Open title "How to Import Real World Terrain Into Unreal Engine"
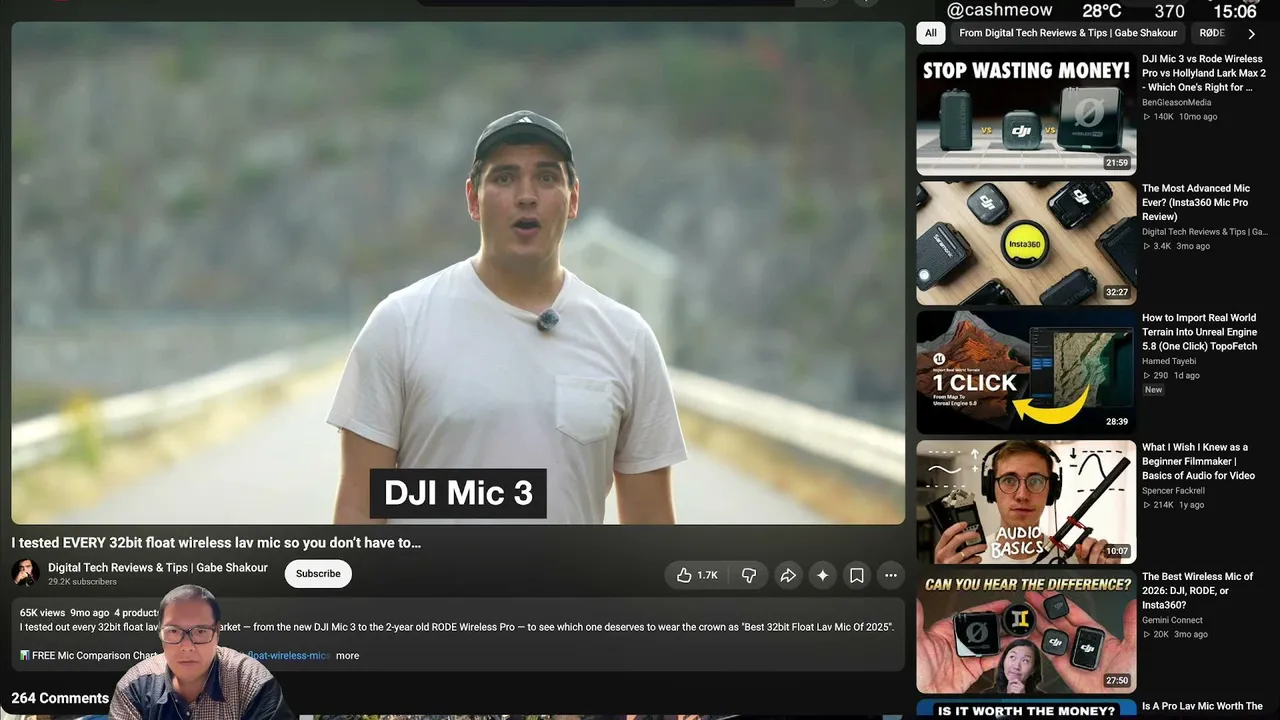Viewport: 1280px width, 720px height. click(1200, 332)
